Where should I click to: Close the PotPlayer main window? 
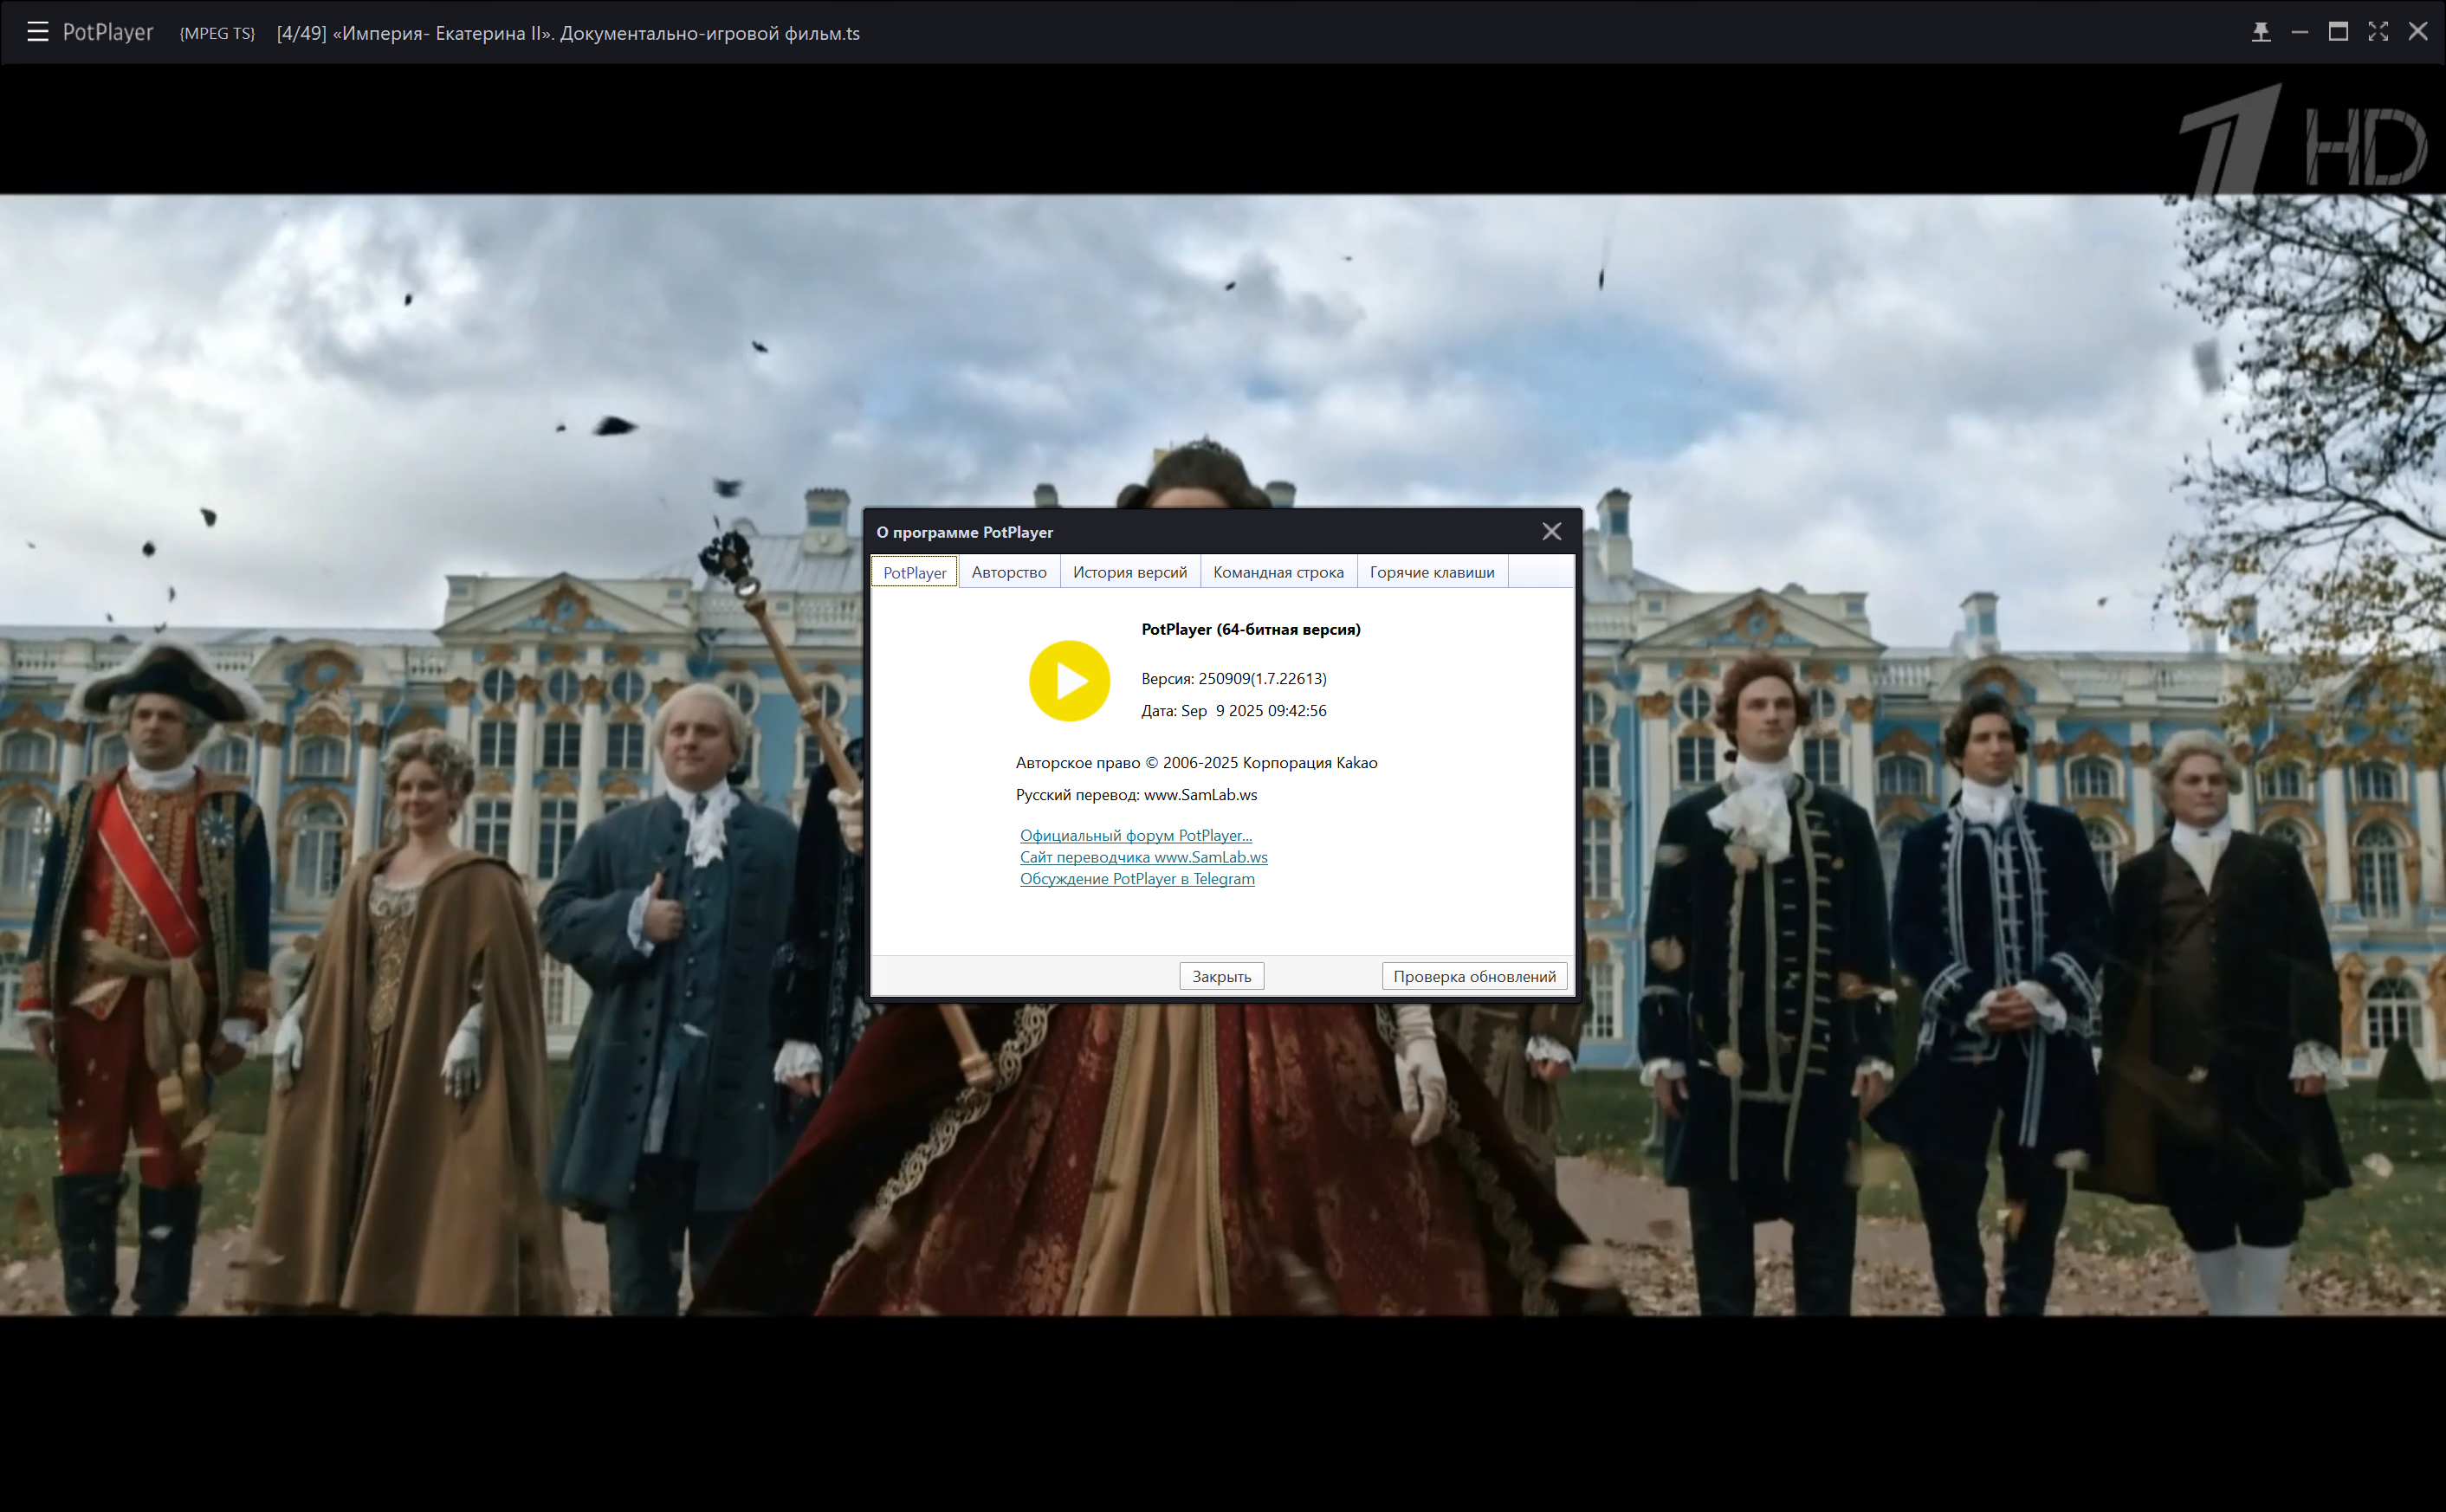(2418, 32)
